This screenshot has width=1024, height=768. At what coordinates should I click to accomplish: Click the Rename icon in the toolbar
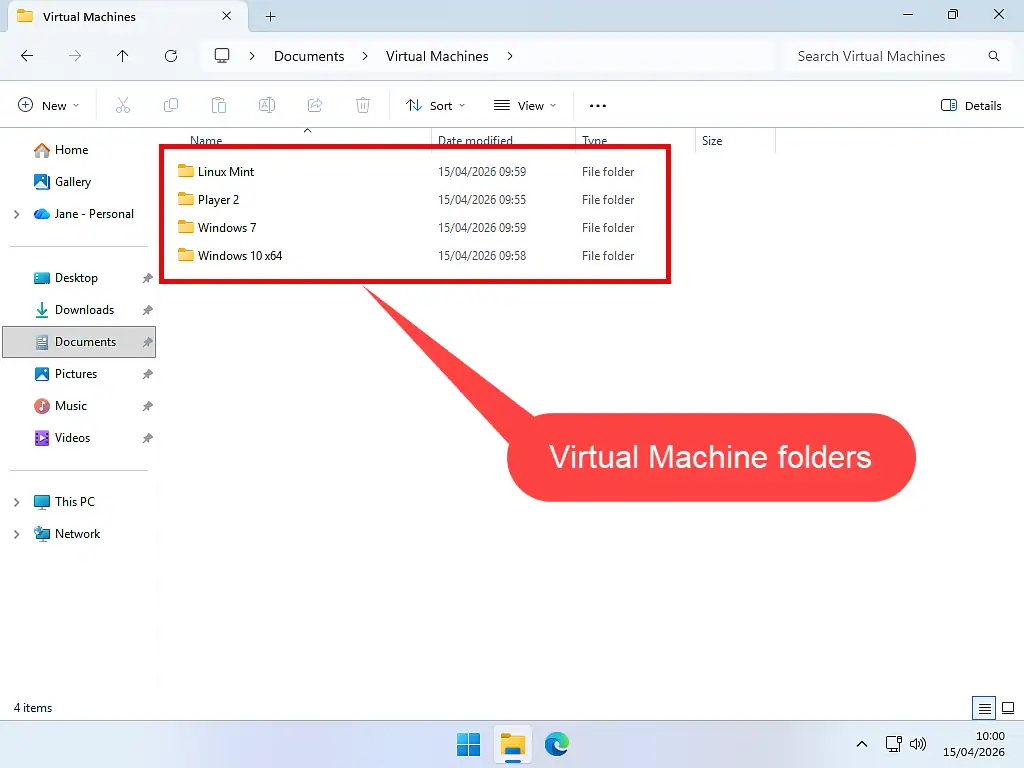(x=267, y=105)
